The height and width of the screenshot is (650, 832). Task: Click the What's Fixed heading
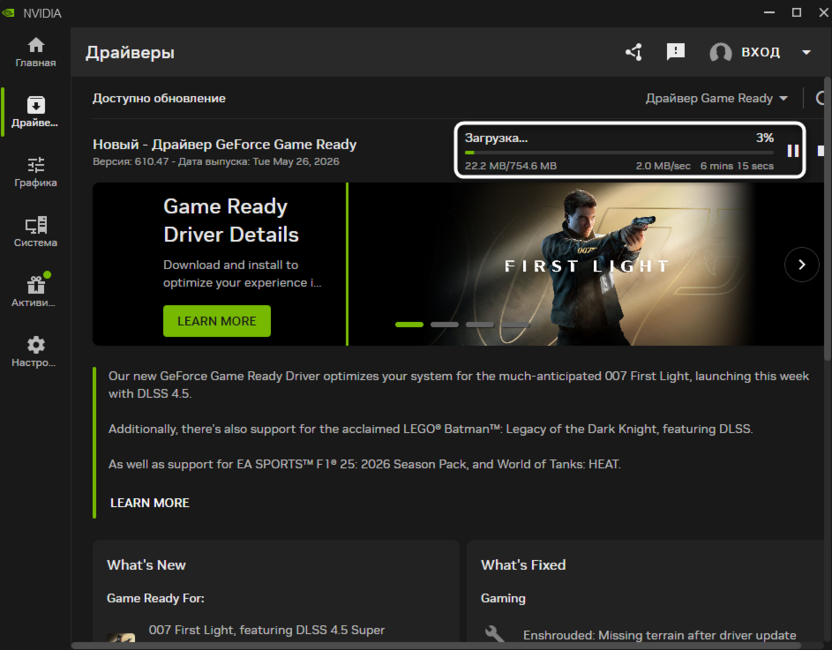click(523, 565)
